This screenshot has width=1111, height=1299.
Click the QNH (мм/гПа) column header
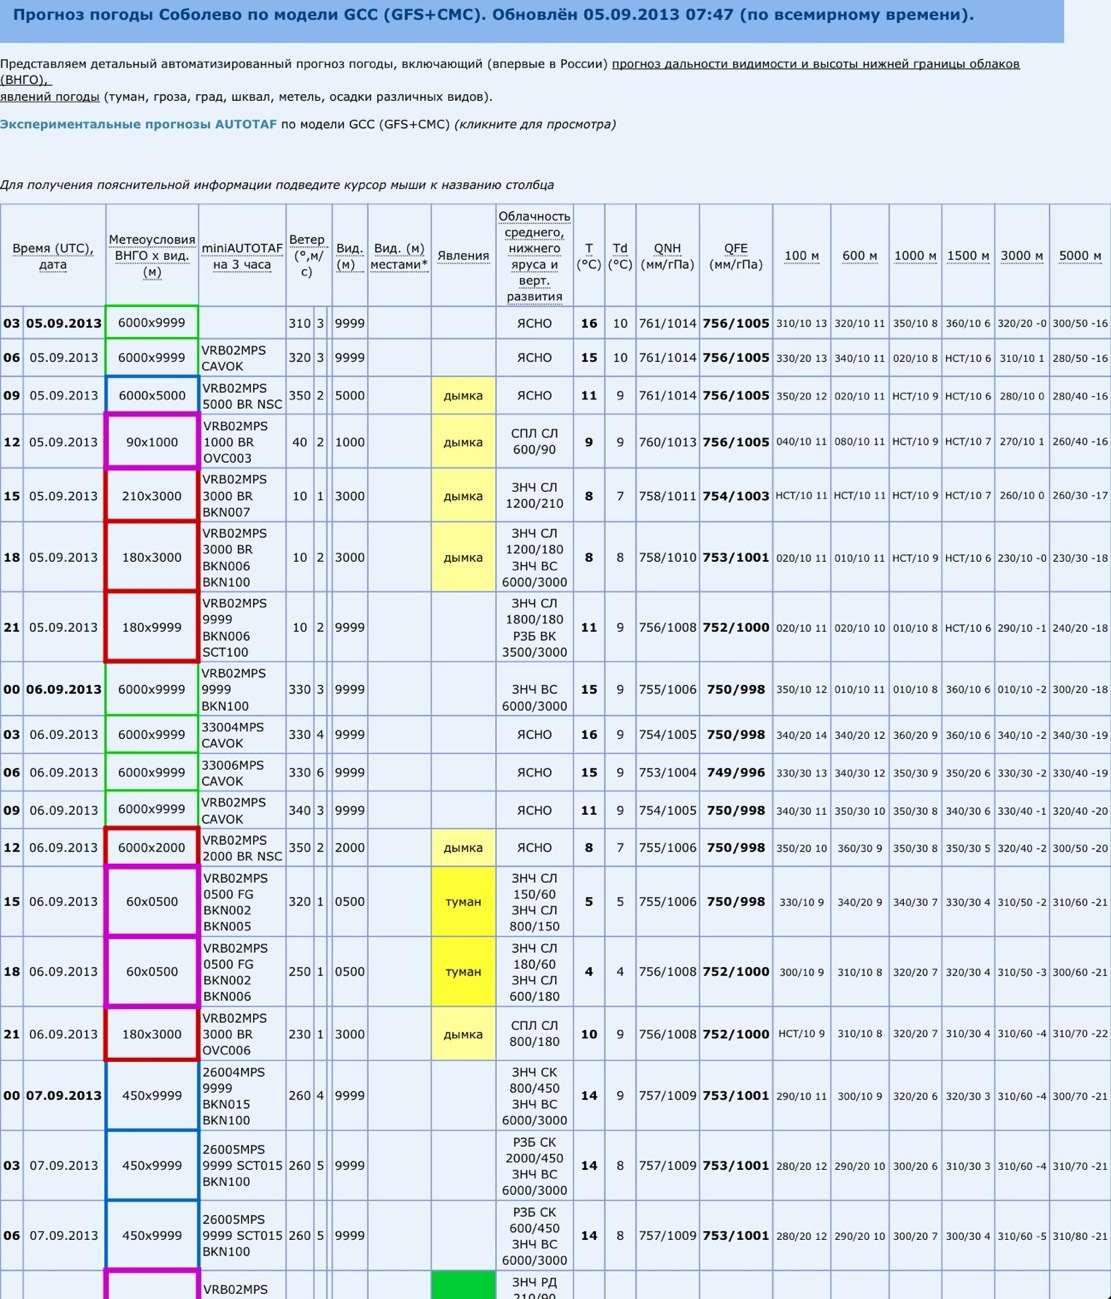pos(667,256)
